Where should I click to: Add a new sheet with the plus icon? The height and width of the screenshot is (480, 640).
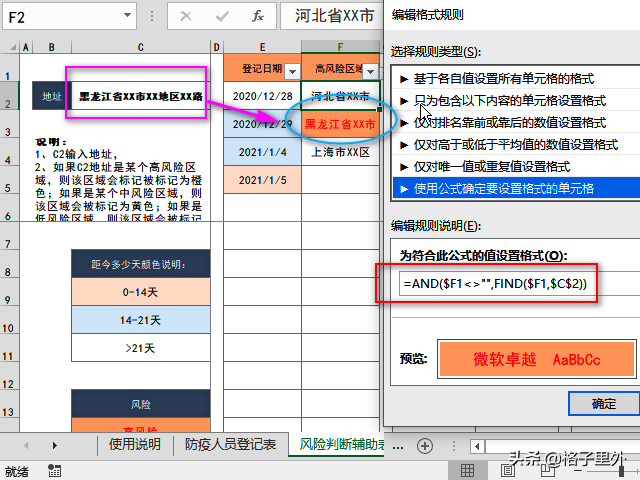click(425, 445)
